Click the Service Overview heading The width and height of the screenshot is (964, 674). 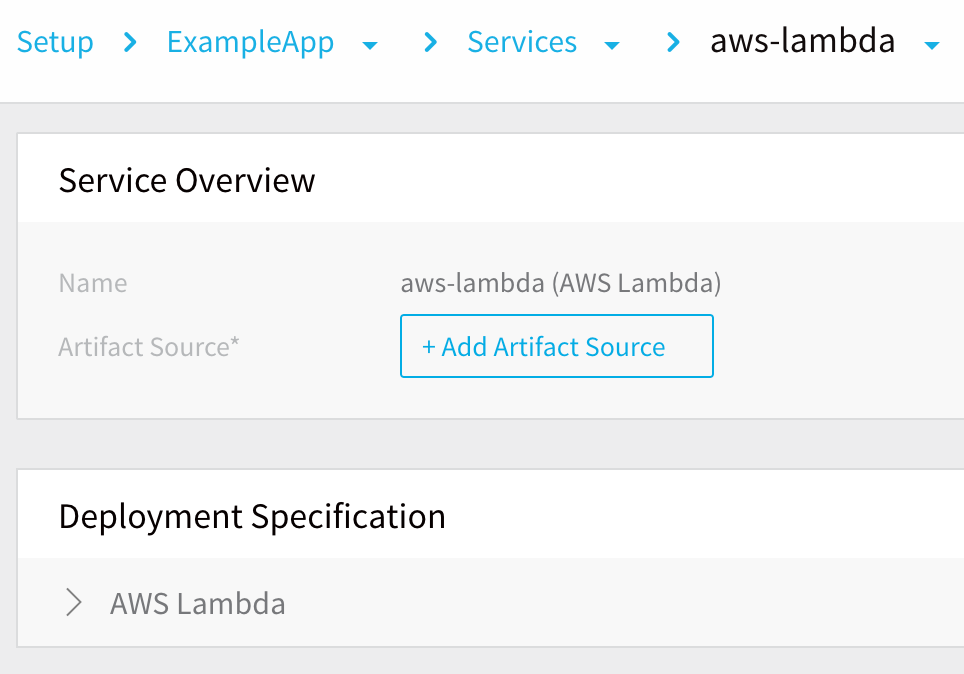pyautogui.click(x=187, y=181)
